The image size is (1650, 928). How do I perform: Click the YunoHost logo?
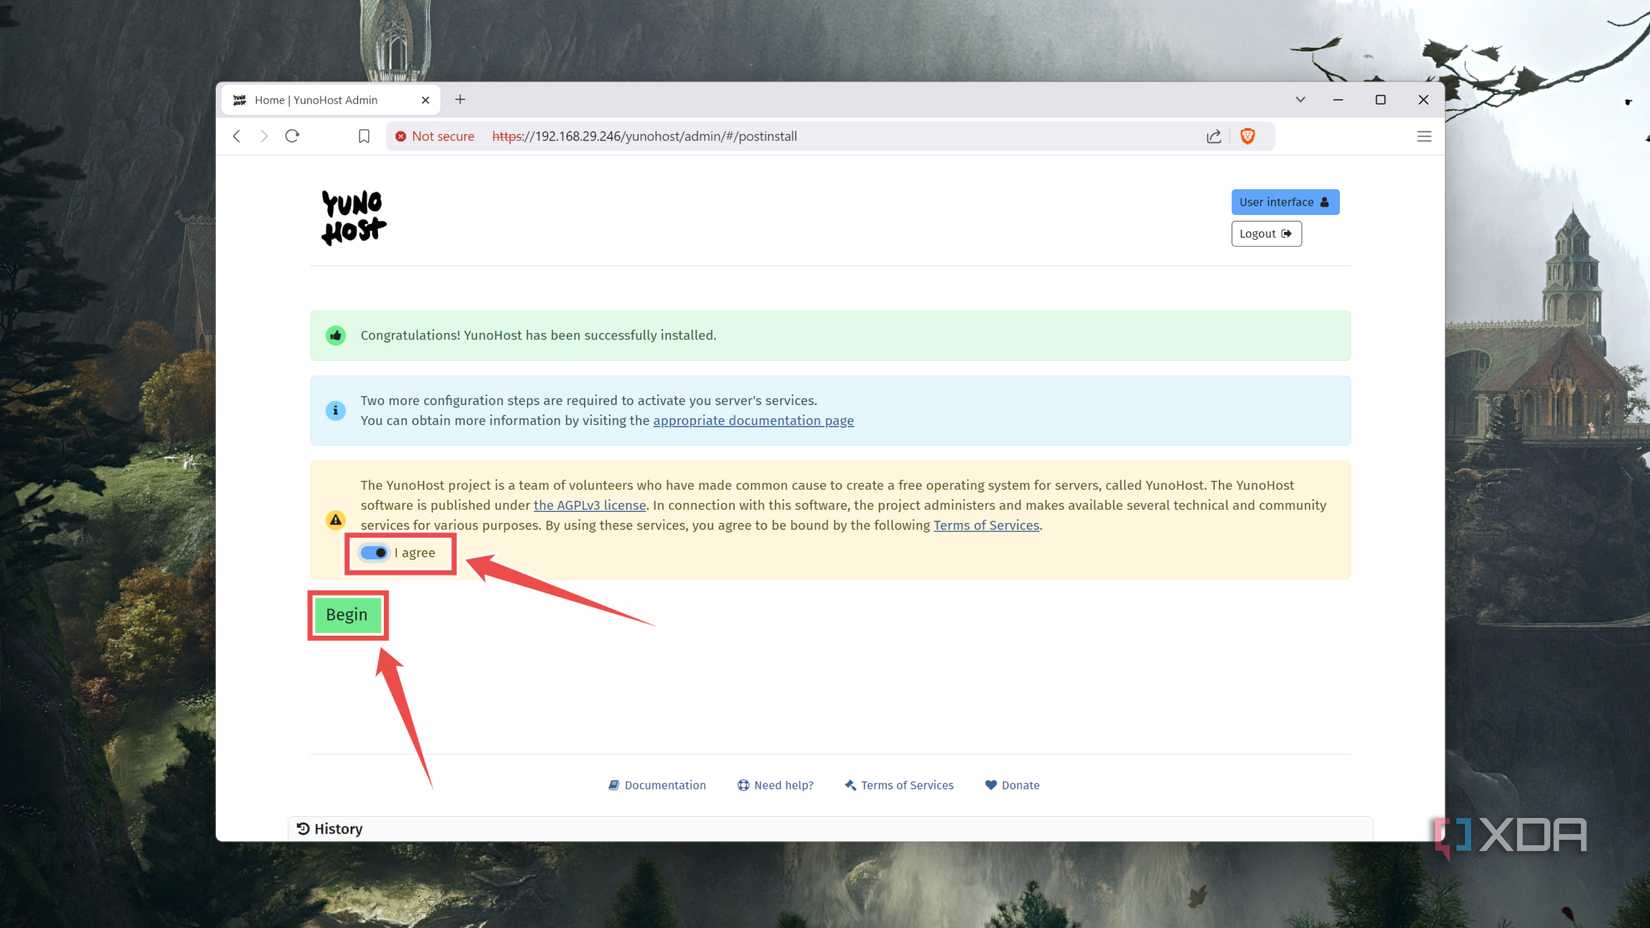pyautogui.click(x=352, y=216)
